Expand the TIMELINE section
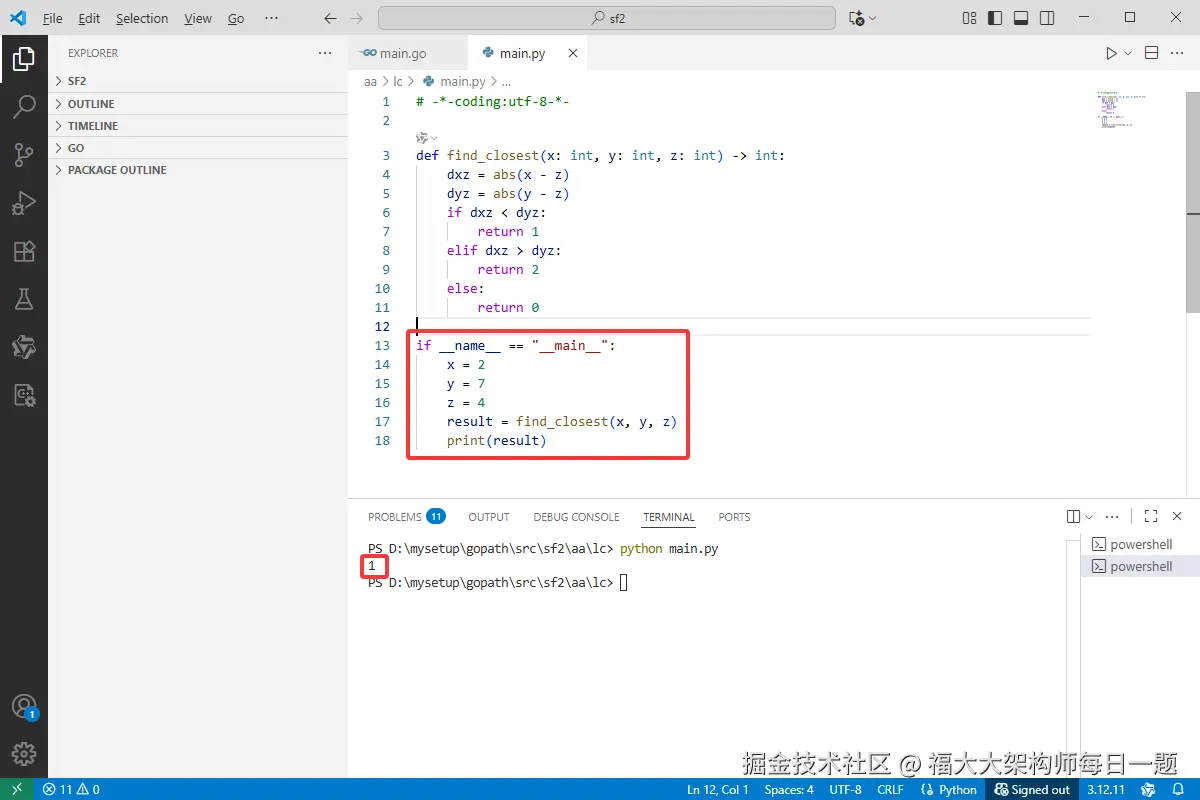The image size is (1200, 800). [x=198, y=126]
